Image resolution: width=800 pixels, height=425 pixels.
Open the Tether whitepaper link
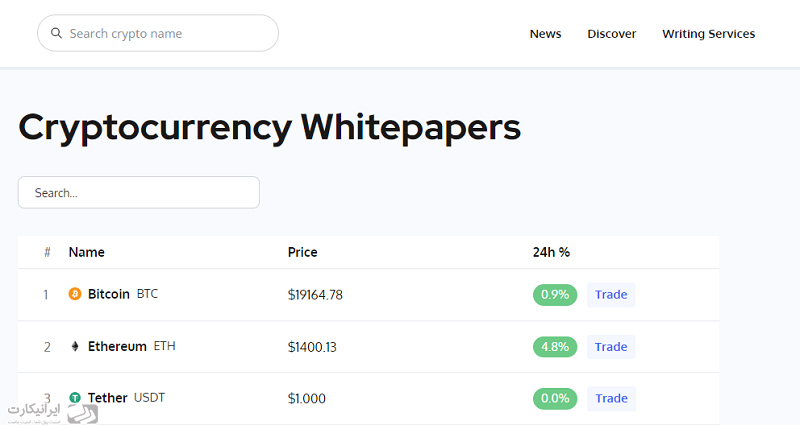click(x=107, y=398)
